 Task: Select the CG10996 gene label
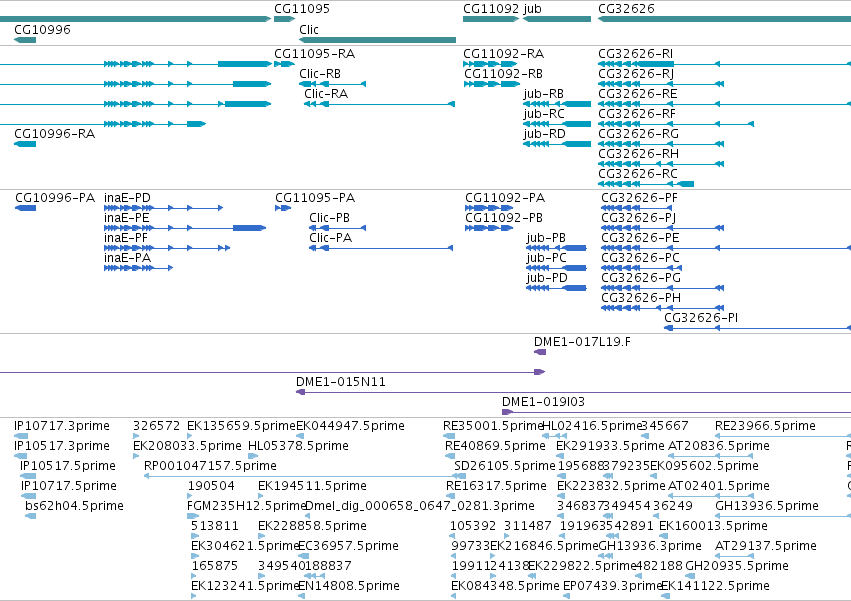click(42, 29)
